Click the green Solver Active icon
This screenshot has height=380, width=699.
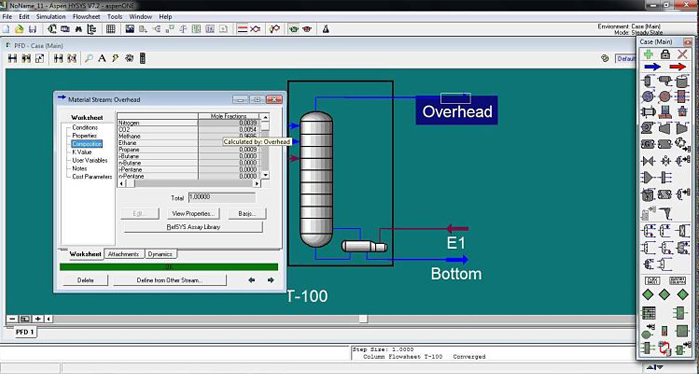pyautogui.click(x=294, y=29)
